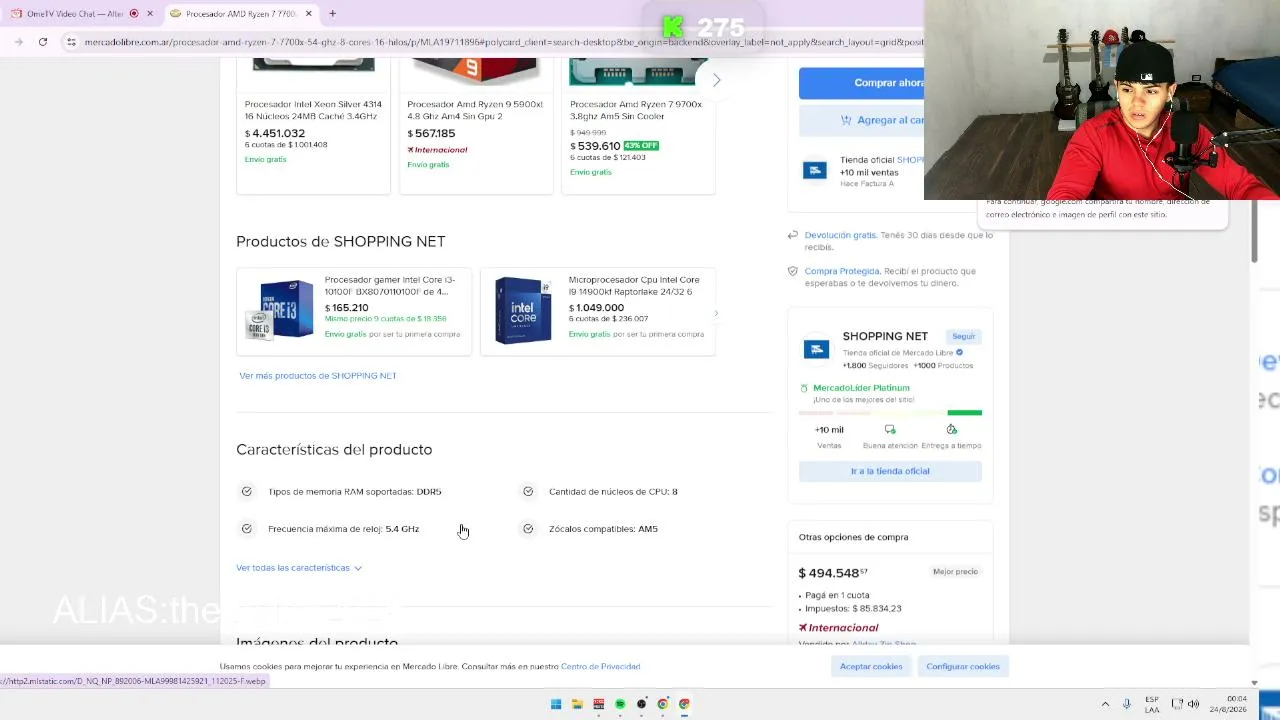The image size is (1280, 720).
Task: Open Microprocesador Cpu Intel Core i9 title
Action: click(634, 286)
